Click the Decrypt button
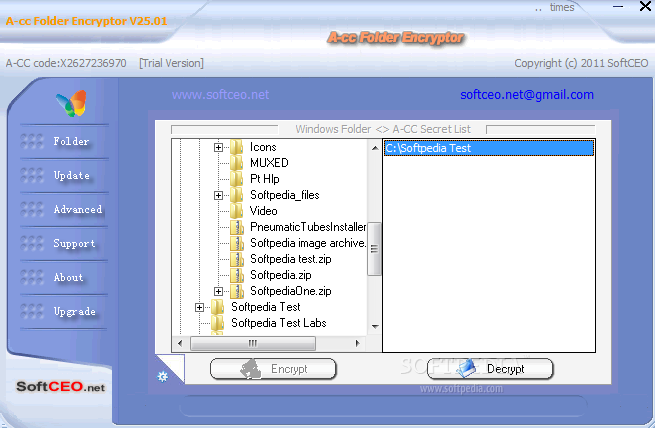 coord(490,369)
